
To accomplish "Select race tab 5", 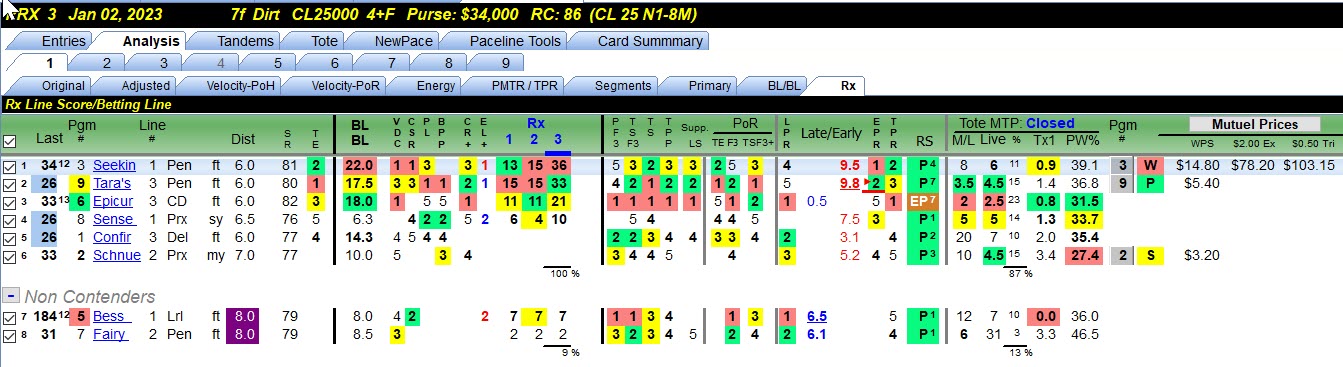I will point(277,62).
